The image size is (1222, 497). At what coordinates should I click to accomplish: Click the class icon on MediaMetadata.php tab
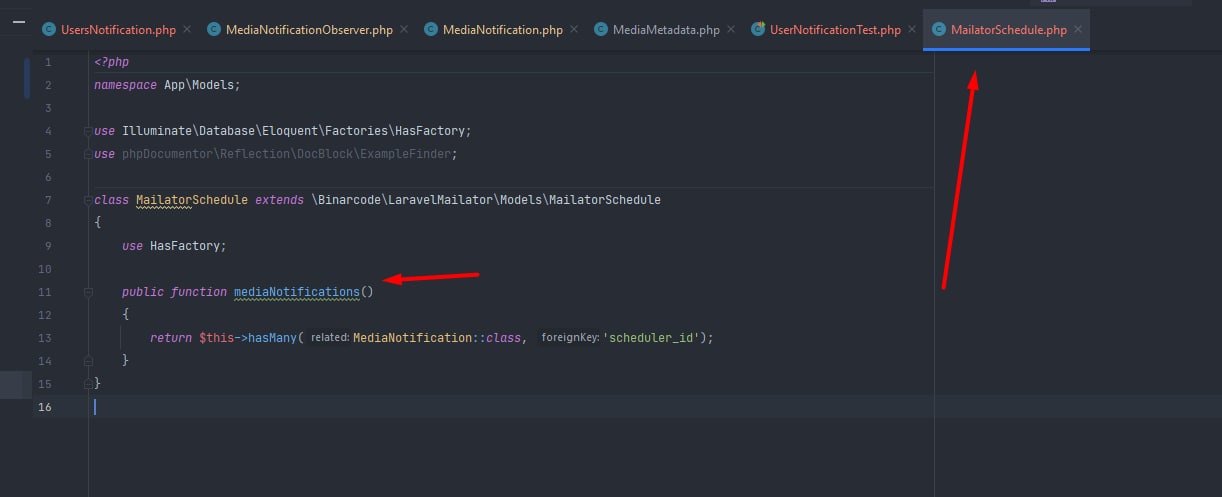pyautogui.click(x=601, y=30)
